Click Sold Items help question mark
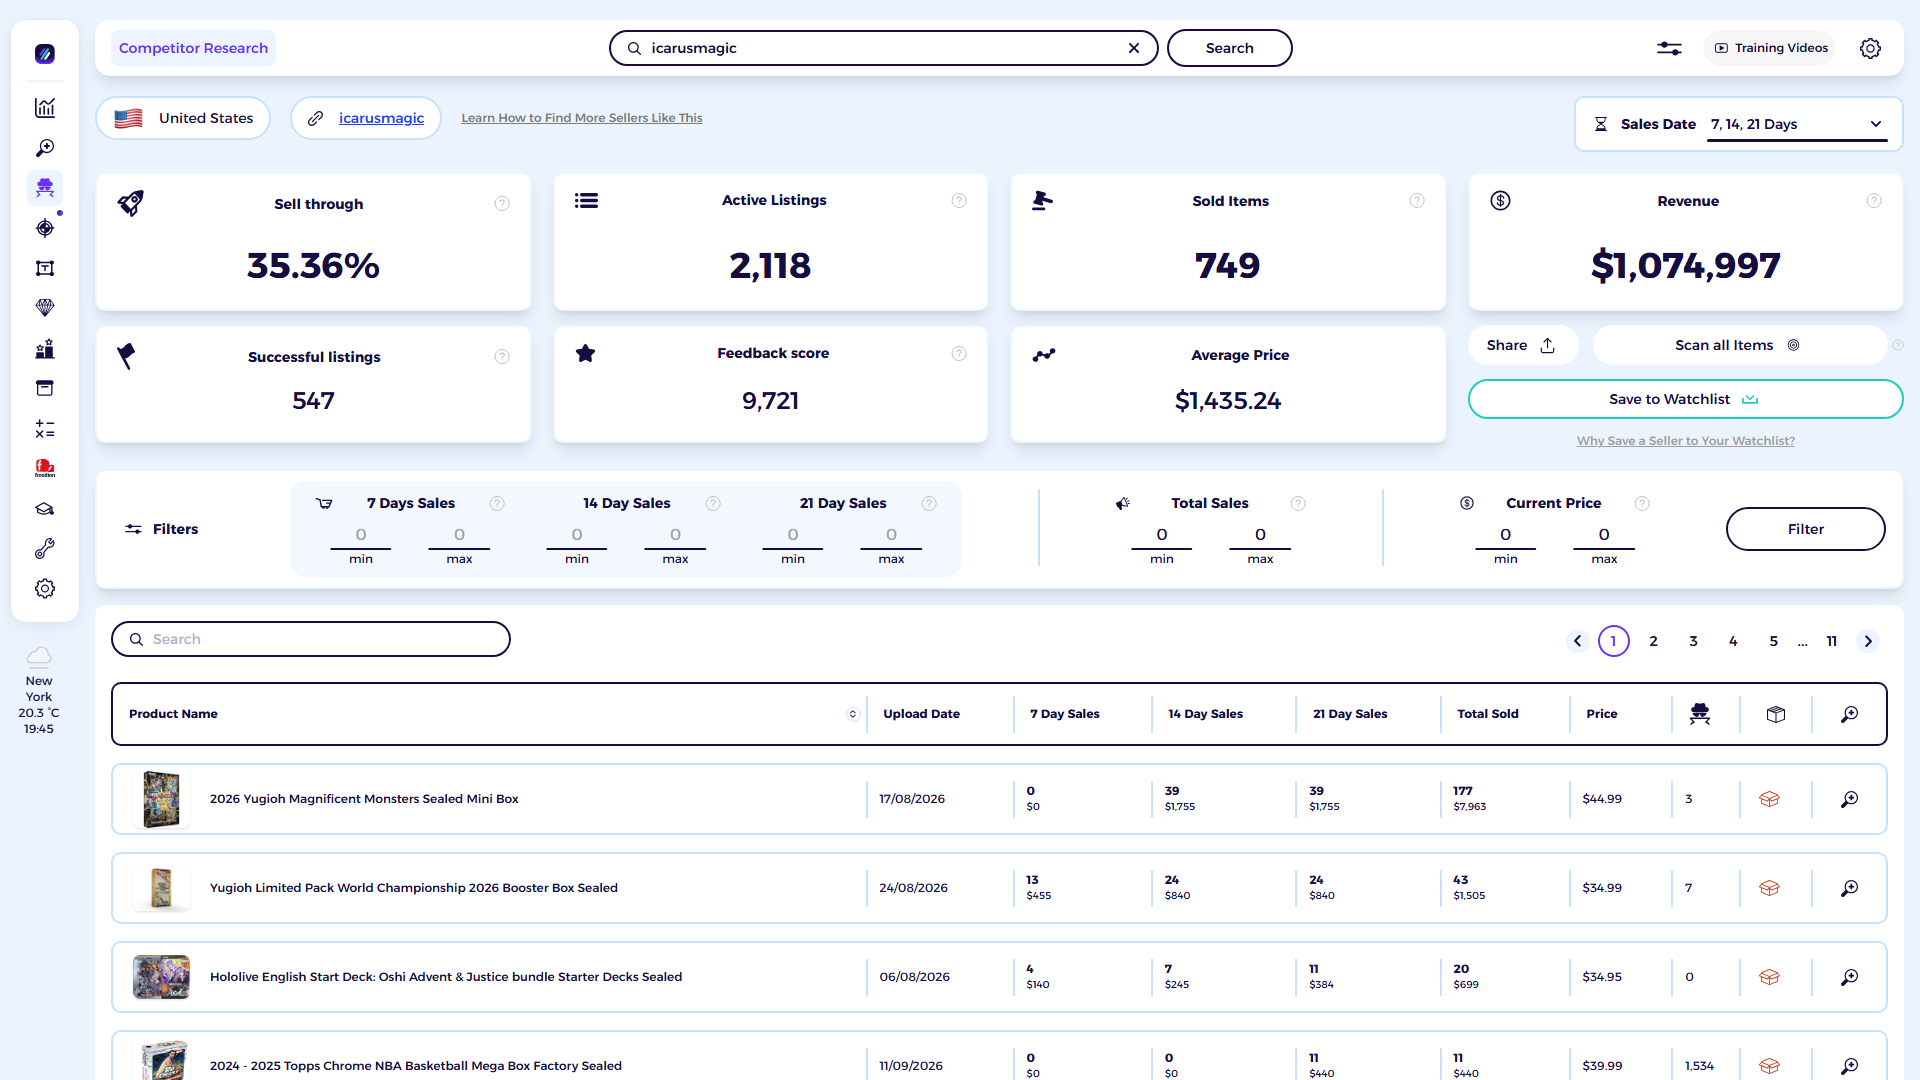1920x1080 pixels. point(1417,201)
